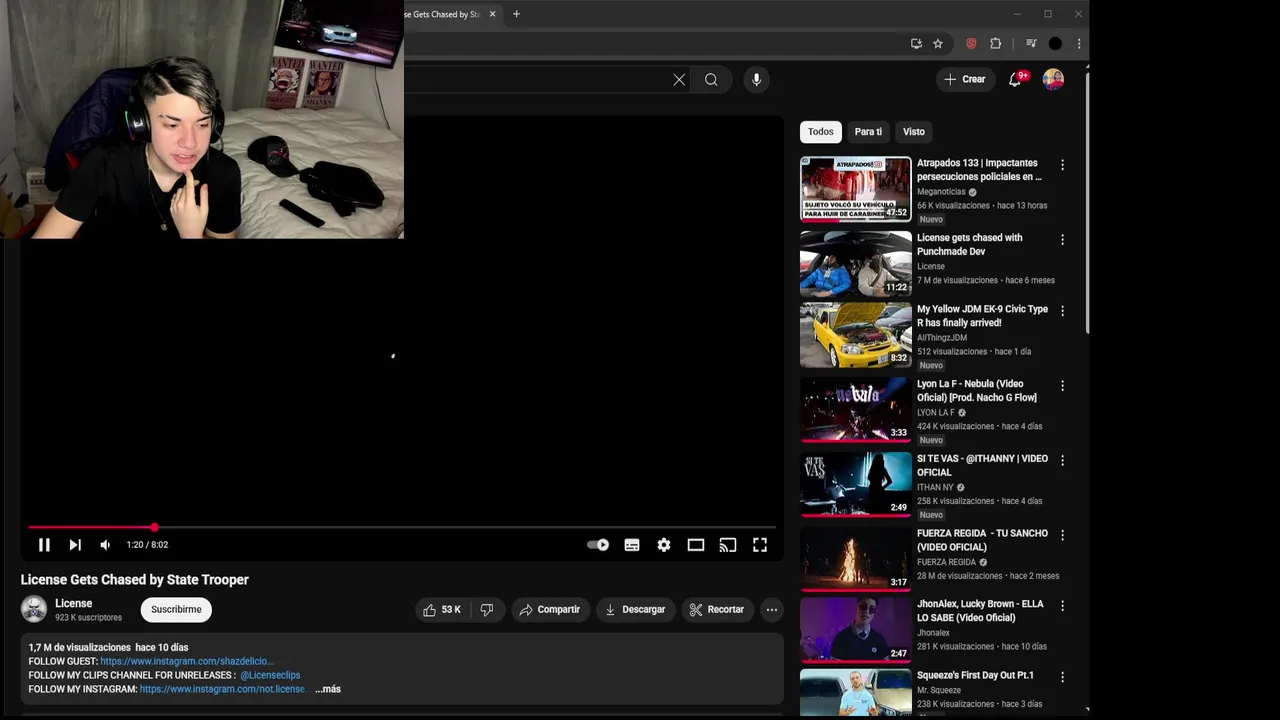Open the Atrapados 133 video thumbnail

click(x=856, y=189)
